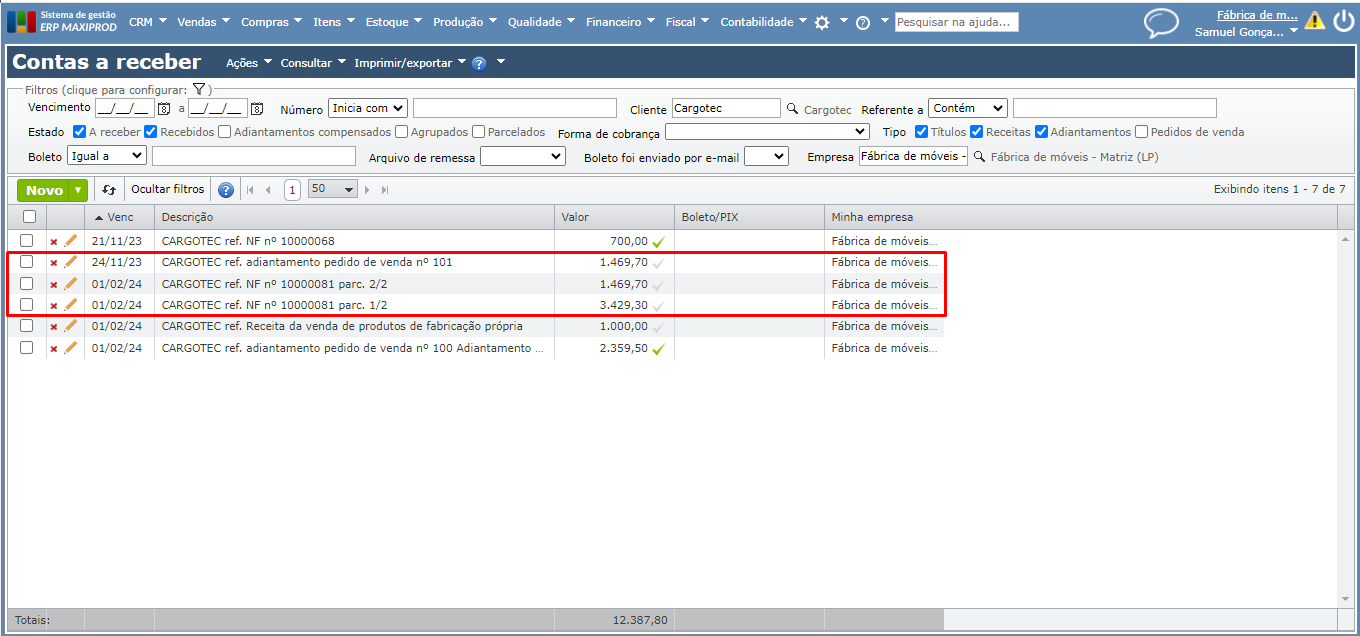Image resolution: width=1360 pixels, height=636 pixels.
Task: Open calendar for Vencimento end date
Action: (x=257, y=109)
